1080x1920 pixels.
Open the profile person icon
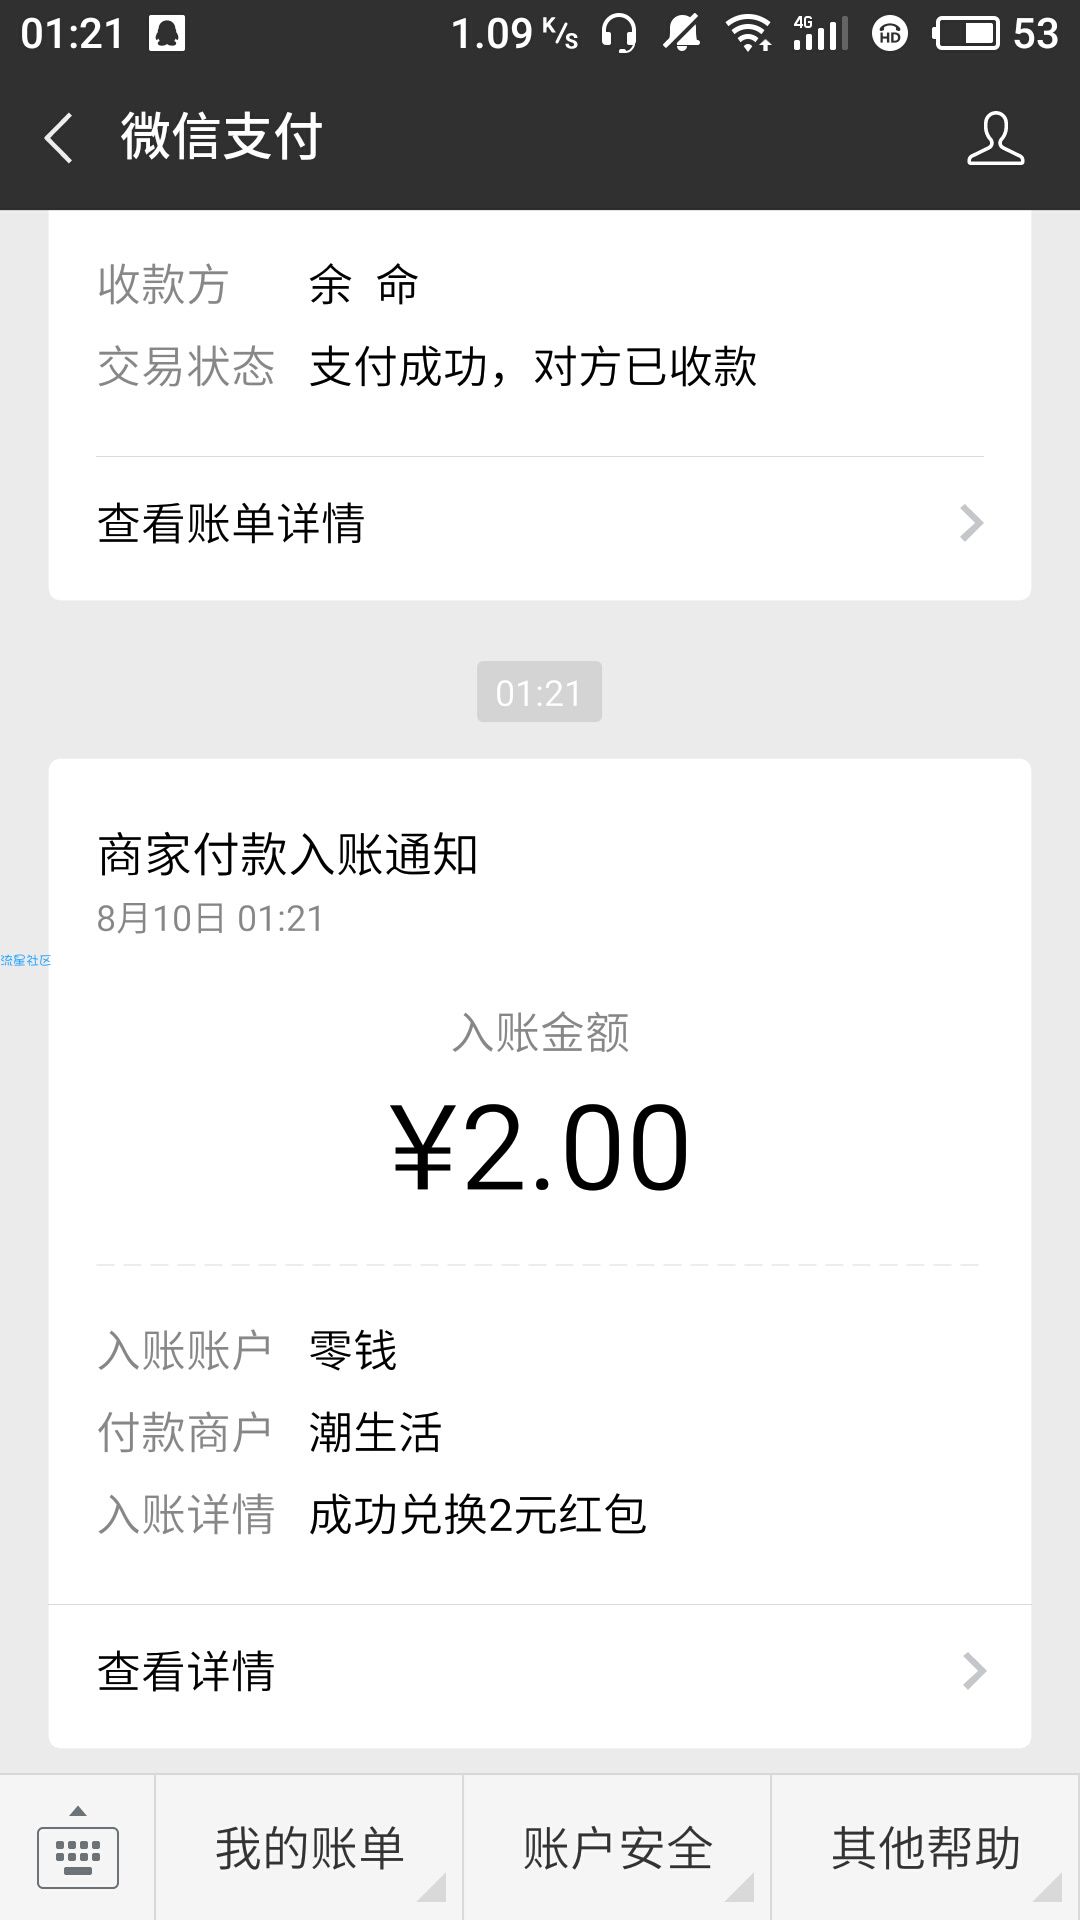point(995,138)
